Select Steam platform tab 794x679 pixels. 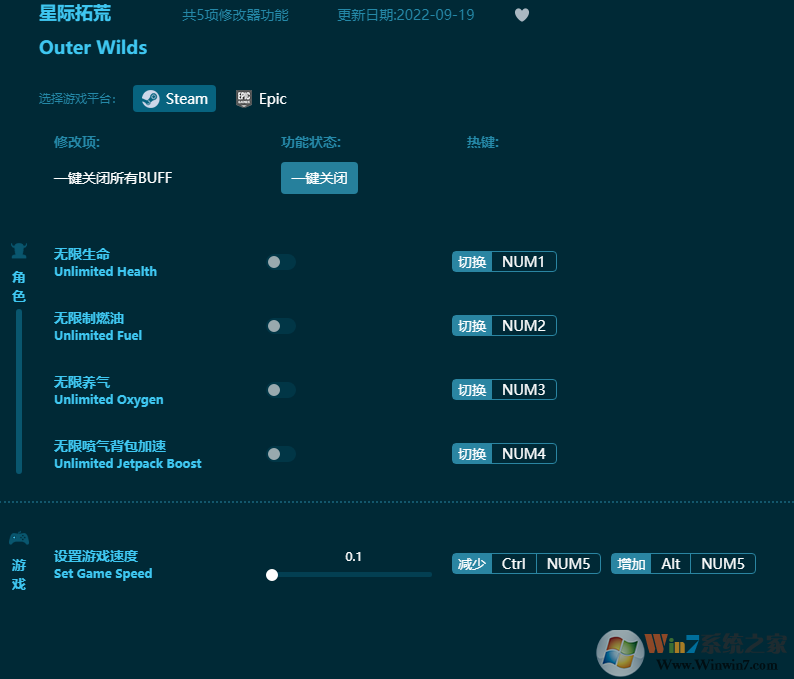[174, 99]
